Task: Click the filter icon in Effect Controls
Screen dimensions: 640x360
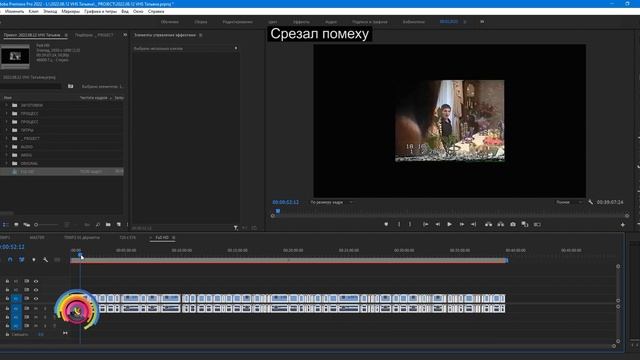Action: 236,228
